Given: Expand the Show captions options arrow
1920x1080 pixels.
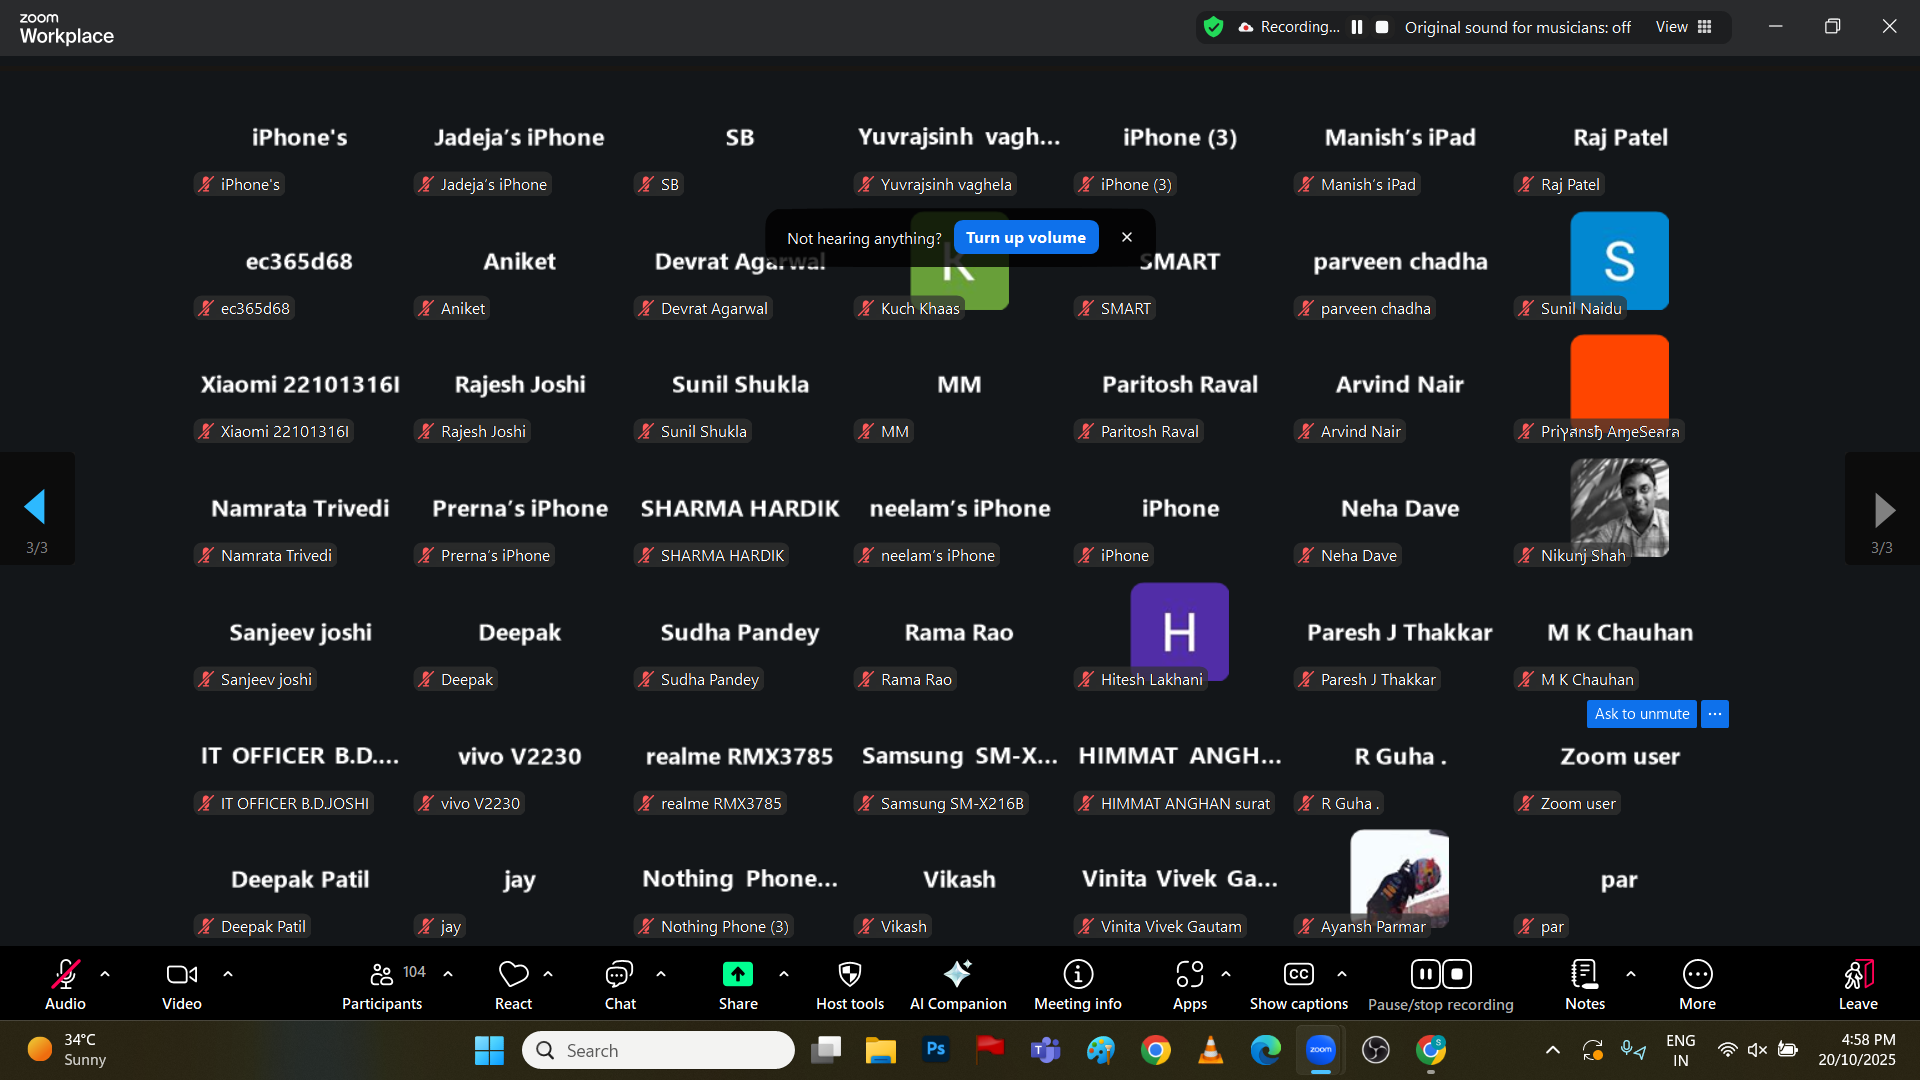Looking at the screenshot, I should click(x=1342, y=973).
